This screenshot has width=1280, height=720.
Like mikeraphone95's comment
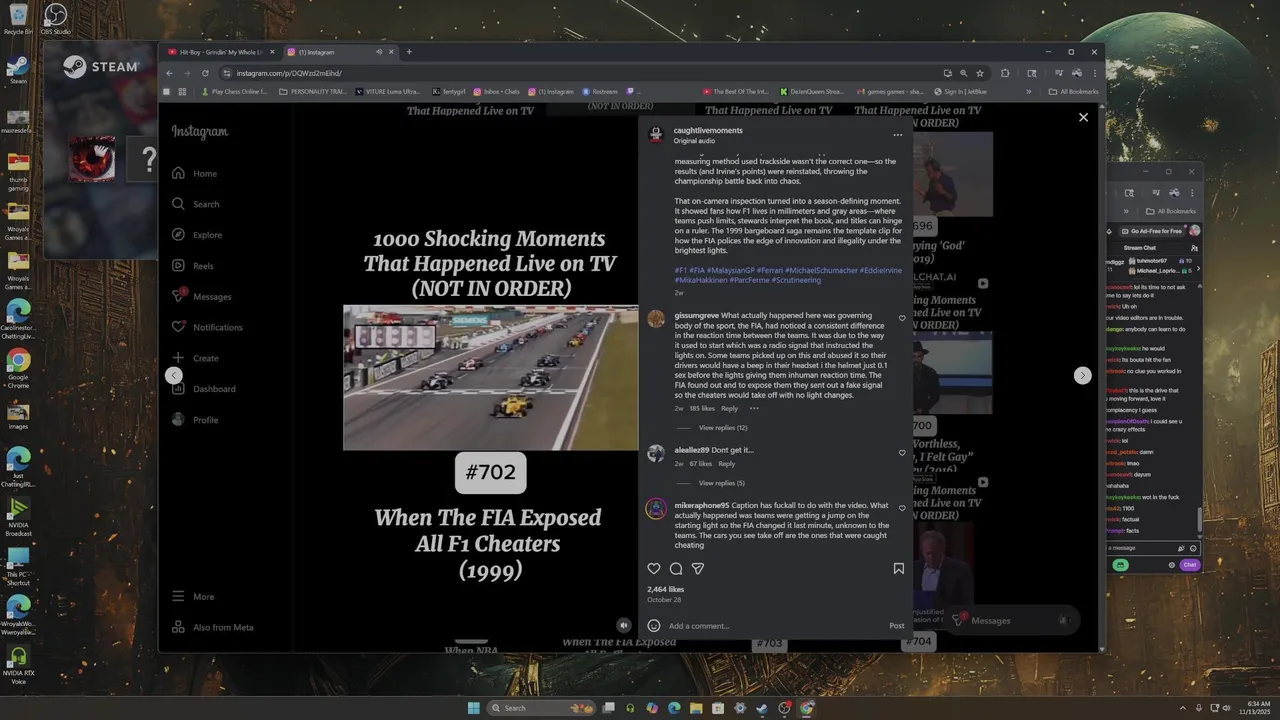pos(902,509)
